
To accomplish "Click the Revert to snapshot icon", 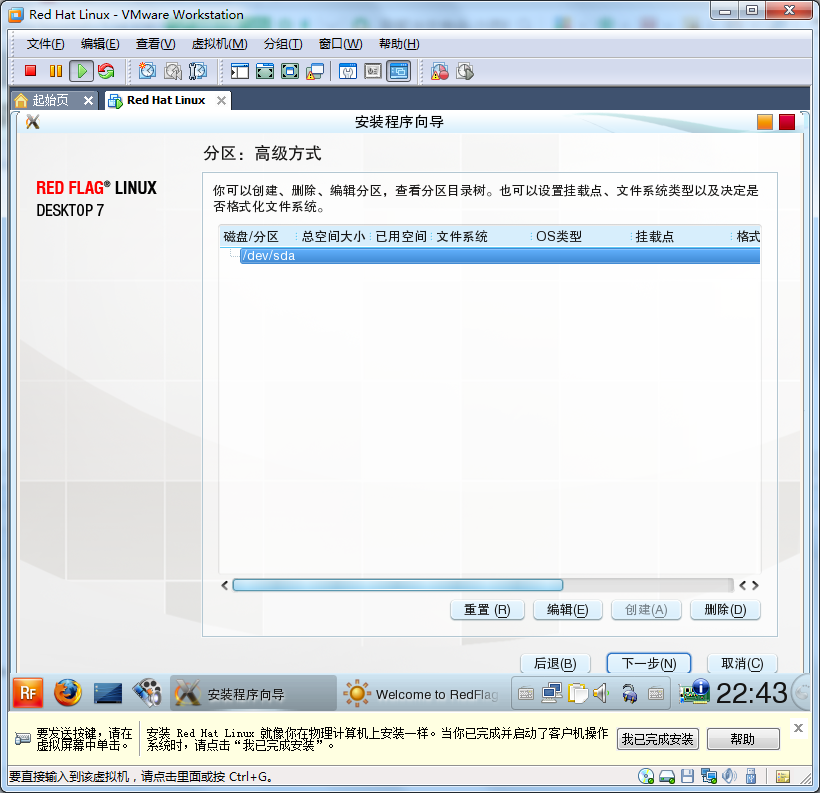I will pyautogui.click(x=173, y=71).
